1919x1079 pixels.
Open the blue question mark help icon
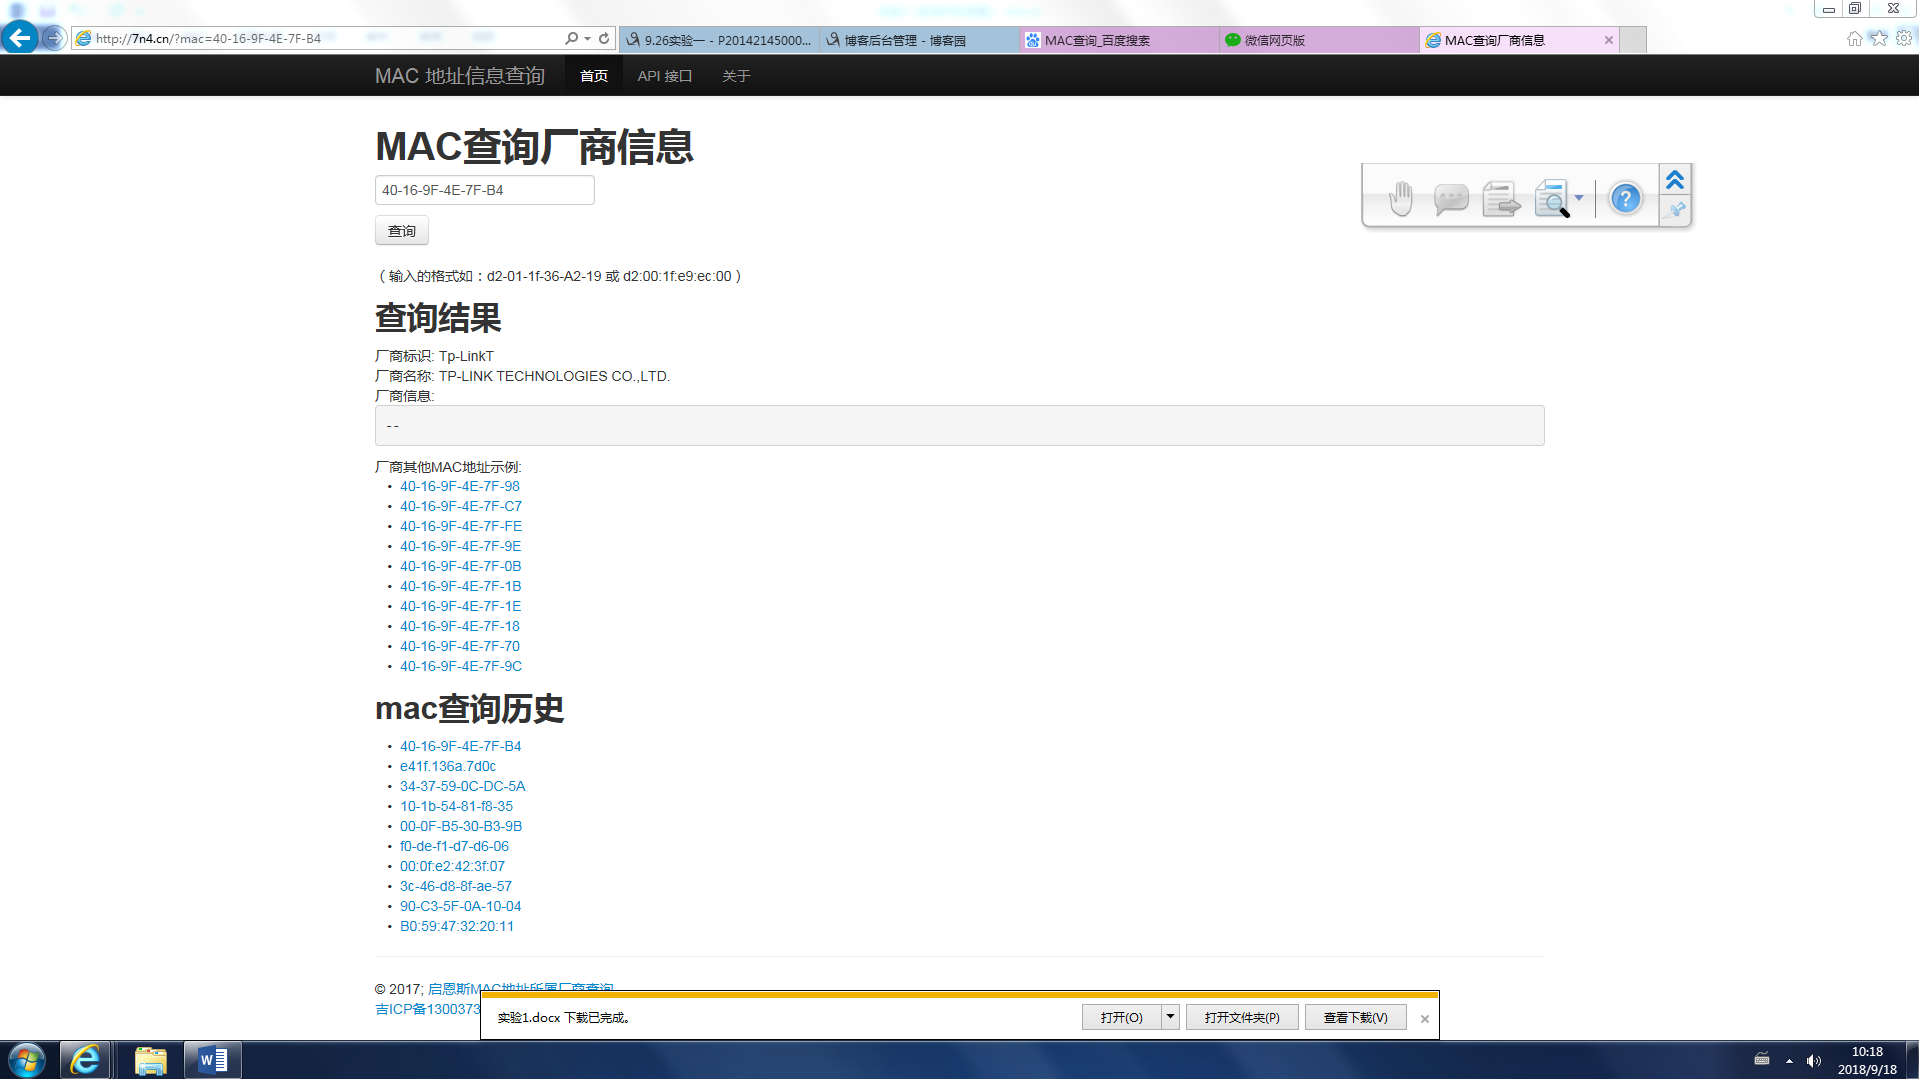[x=1626, y=198]
